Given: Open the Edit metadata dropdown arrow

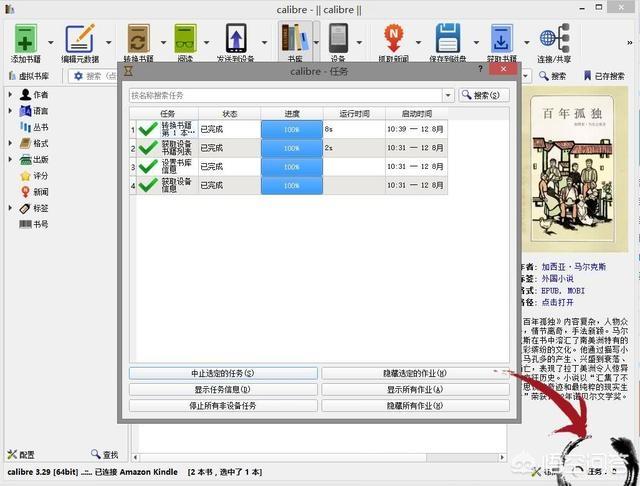Looking at the screenshot, I should [109, 42].
